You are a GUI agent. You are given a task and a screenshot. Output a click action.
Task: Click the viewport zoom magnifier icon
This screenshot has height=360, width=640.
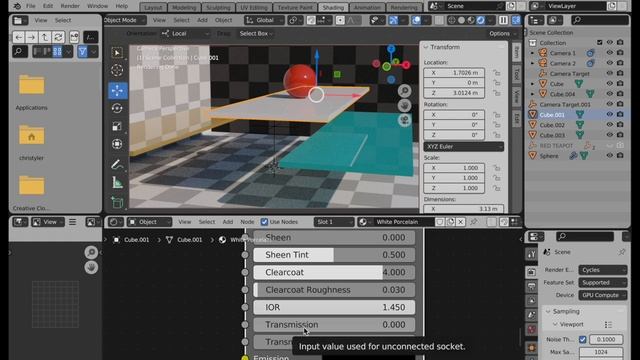click(404, 91)
